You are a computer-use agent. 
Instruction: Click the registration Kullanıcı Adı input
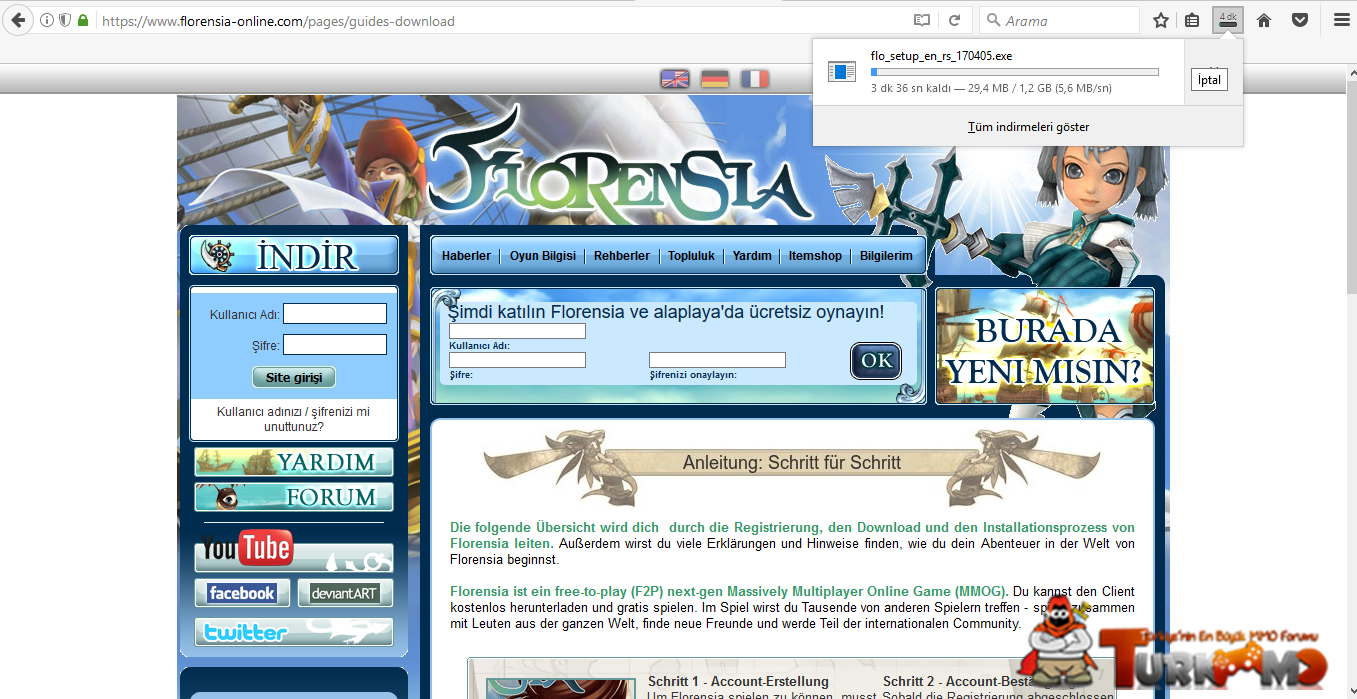point(517,331)
